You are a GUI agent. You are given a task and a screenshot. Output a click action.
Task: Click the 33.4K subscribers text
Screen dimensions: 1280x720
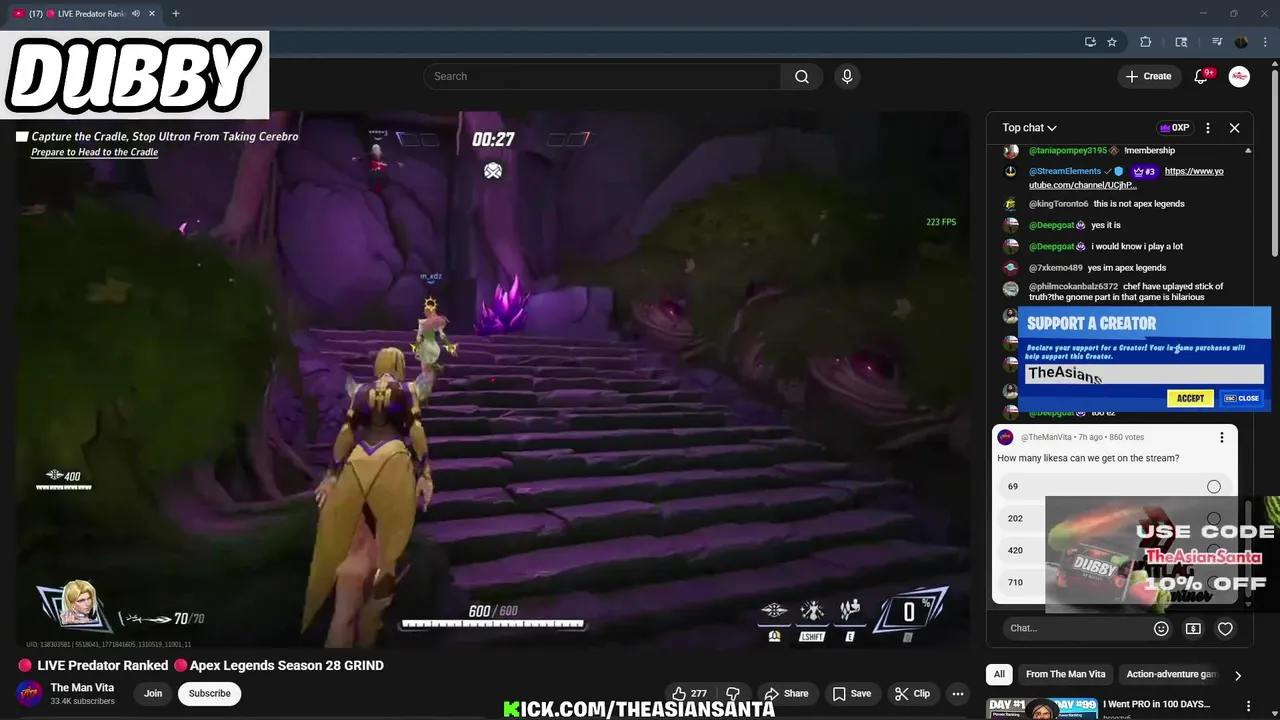coord(82,701)
